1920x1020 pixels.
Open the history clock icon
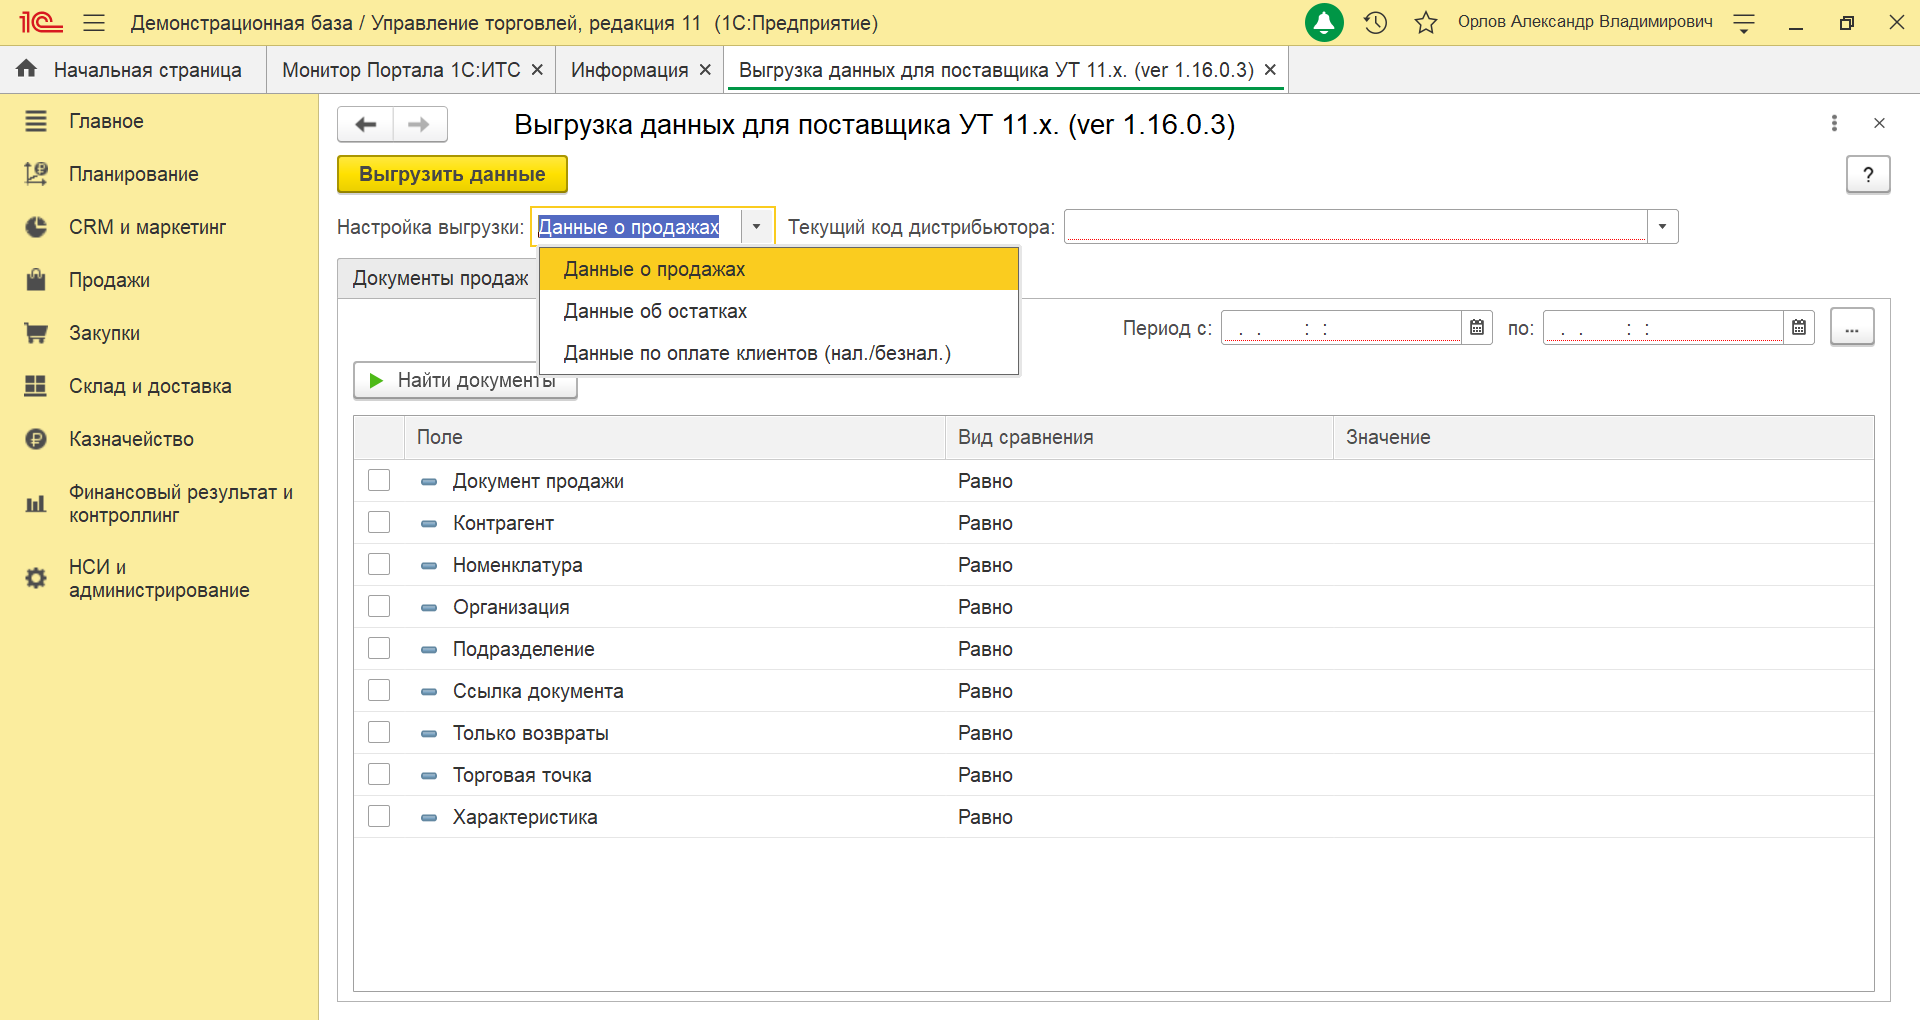[x=1376, y=22]
